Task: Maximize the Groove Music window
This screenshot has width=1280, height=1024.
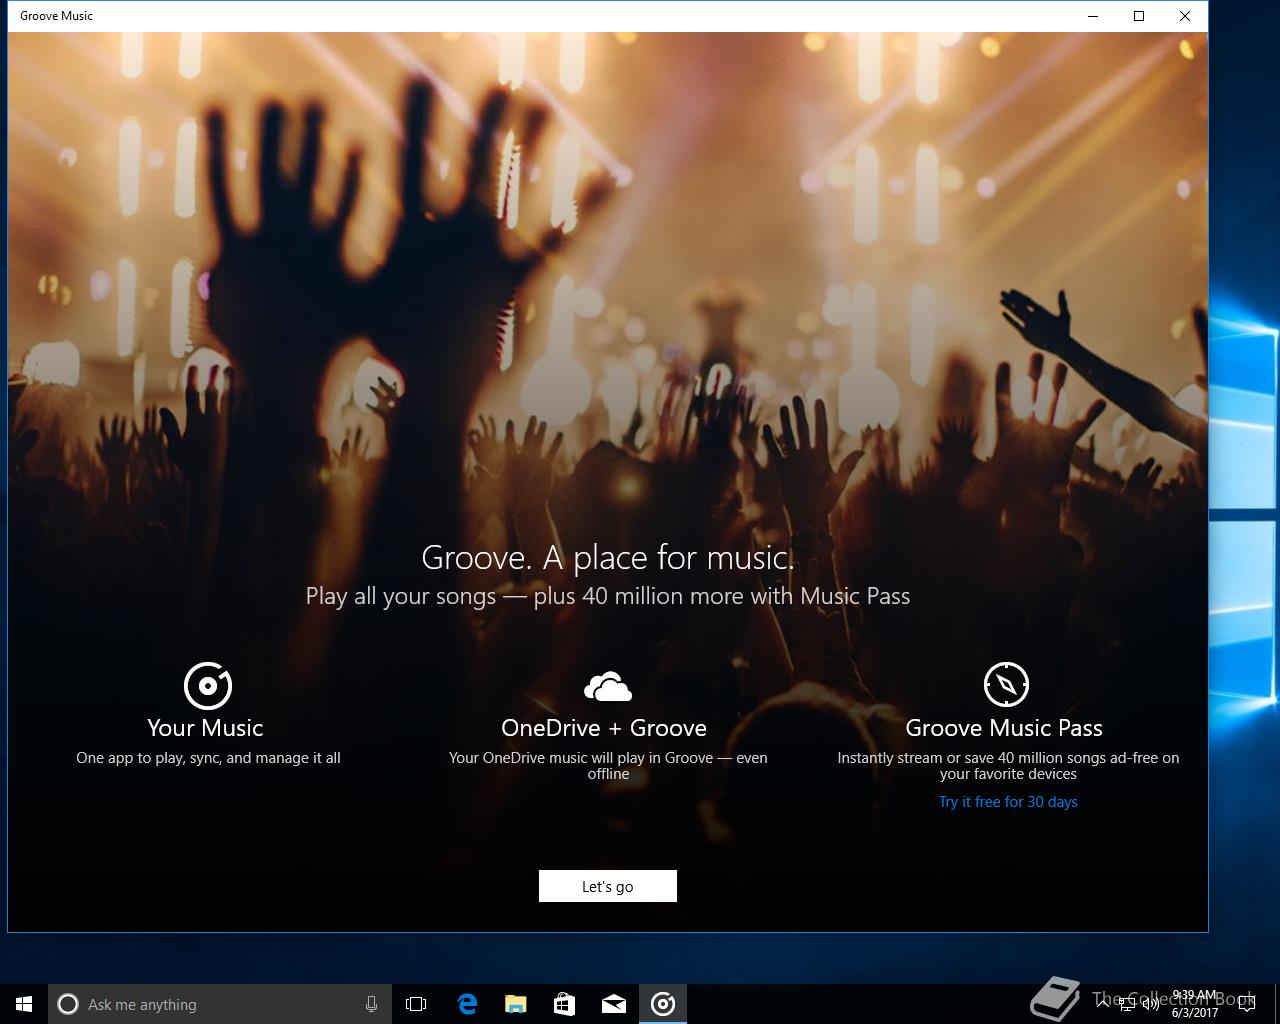Action: pos(1139,16)
